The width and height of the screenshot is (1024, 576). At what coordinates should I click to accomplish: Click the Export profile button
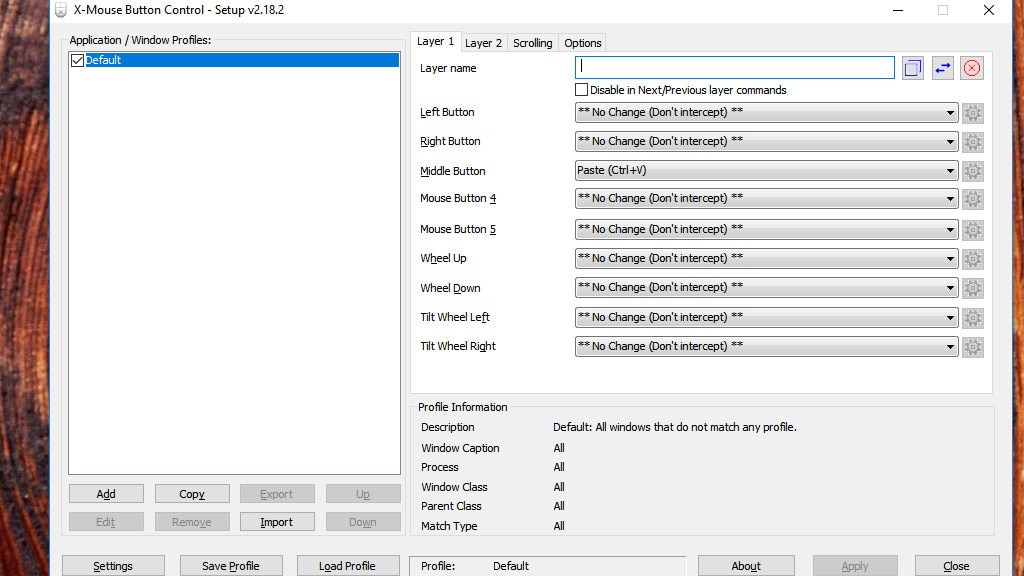click(277, 494)
